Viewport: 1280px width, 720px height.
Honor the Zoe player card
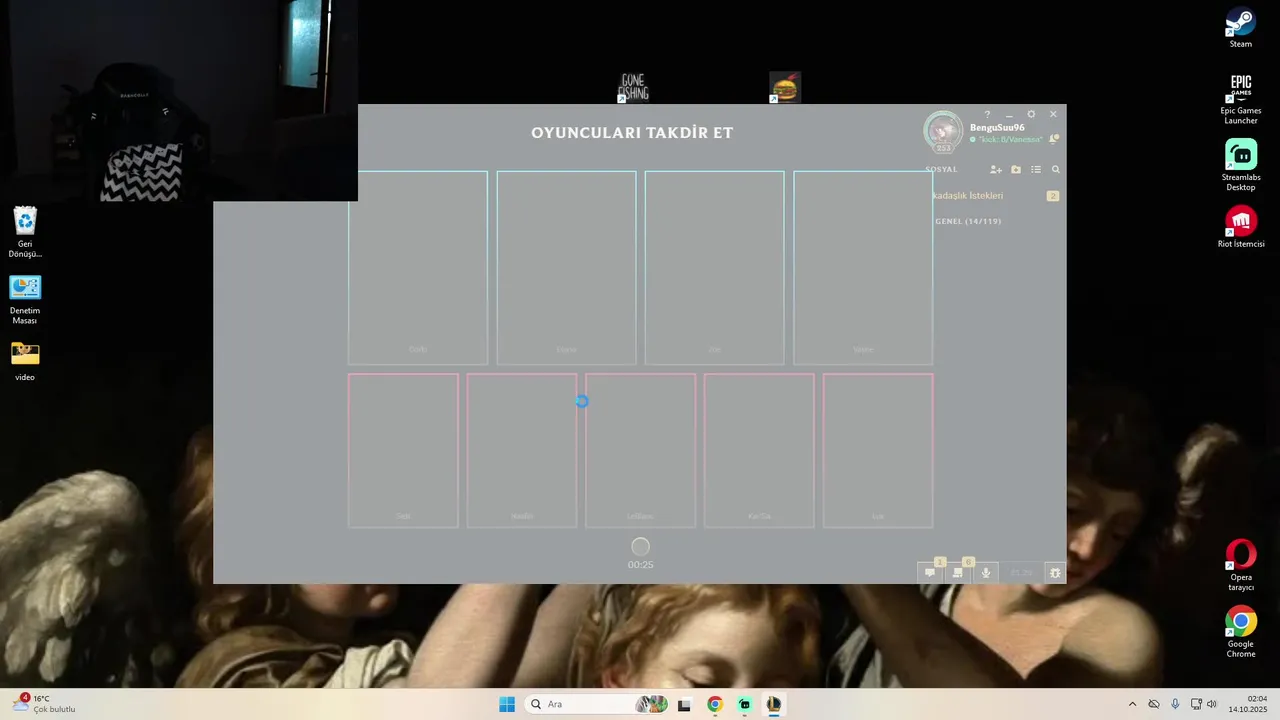[715, 268]
